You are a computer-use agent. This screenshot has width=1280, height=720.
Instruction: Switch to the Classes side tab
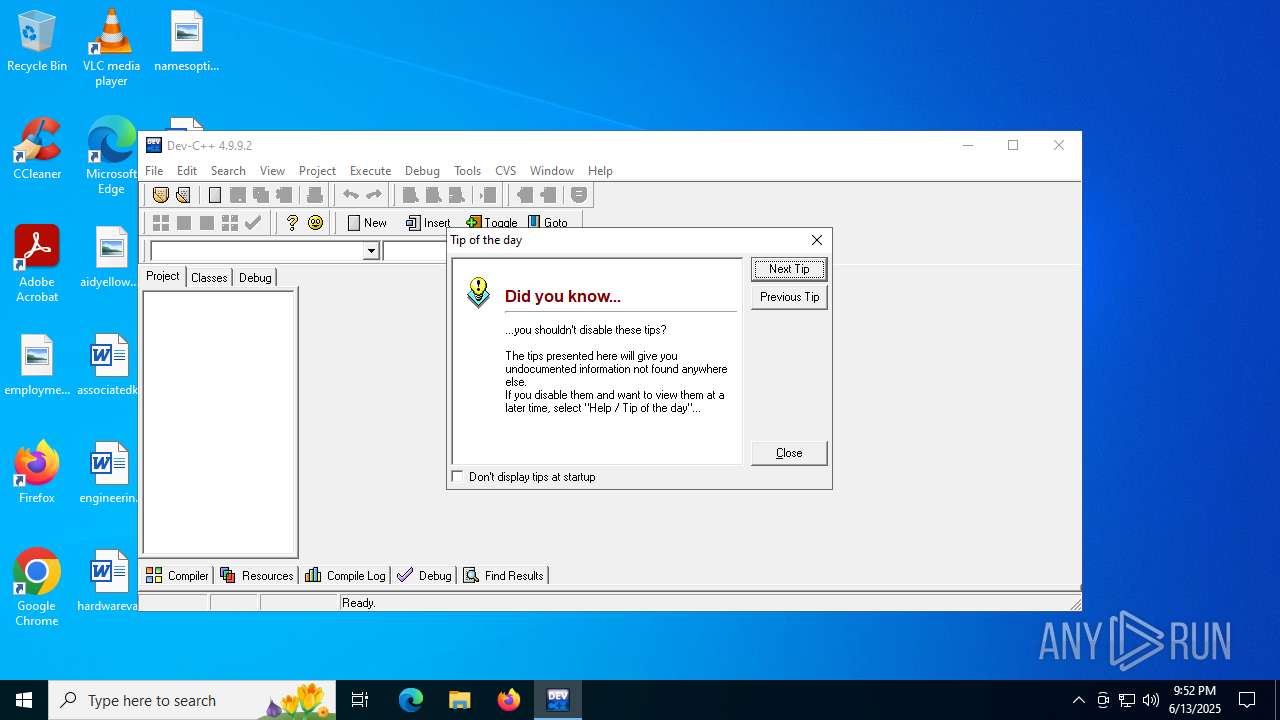[x=209, y=277]
